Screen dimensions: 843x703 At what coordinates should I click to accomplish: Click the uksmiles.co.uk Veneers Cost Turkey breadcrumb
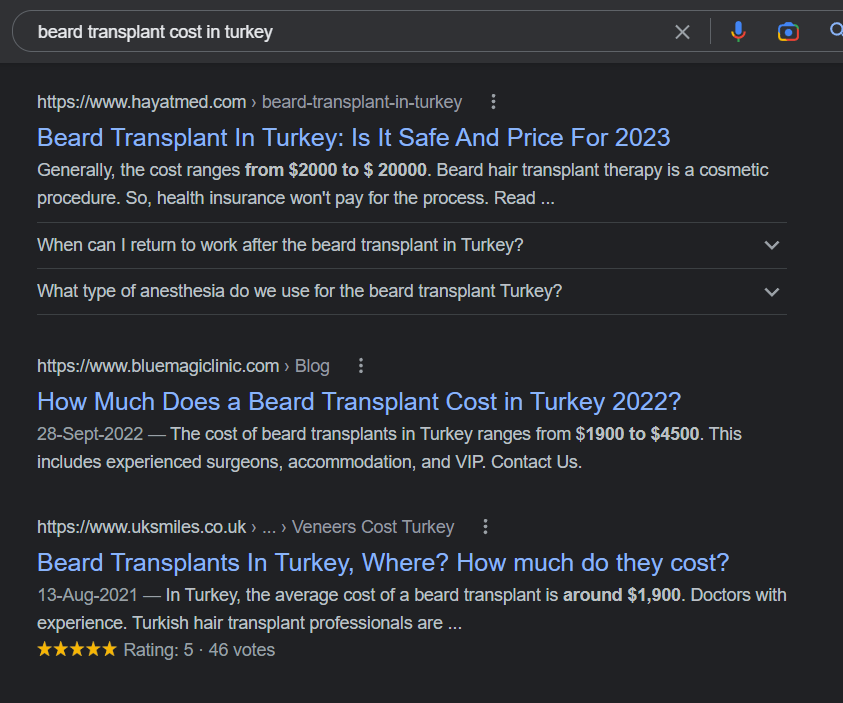245,527
